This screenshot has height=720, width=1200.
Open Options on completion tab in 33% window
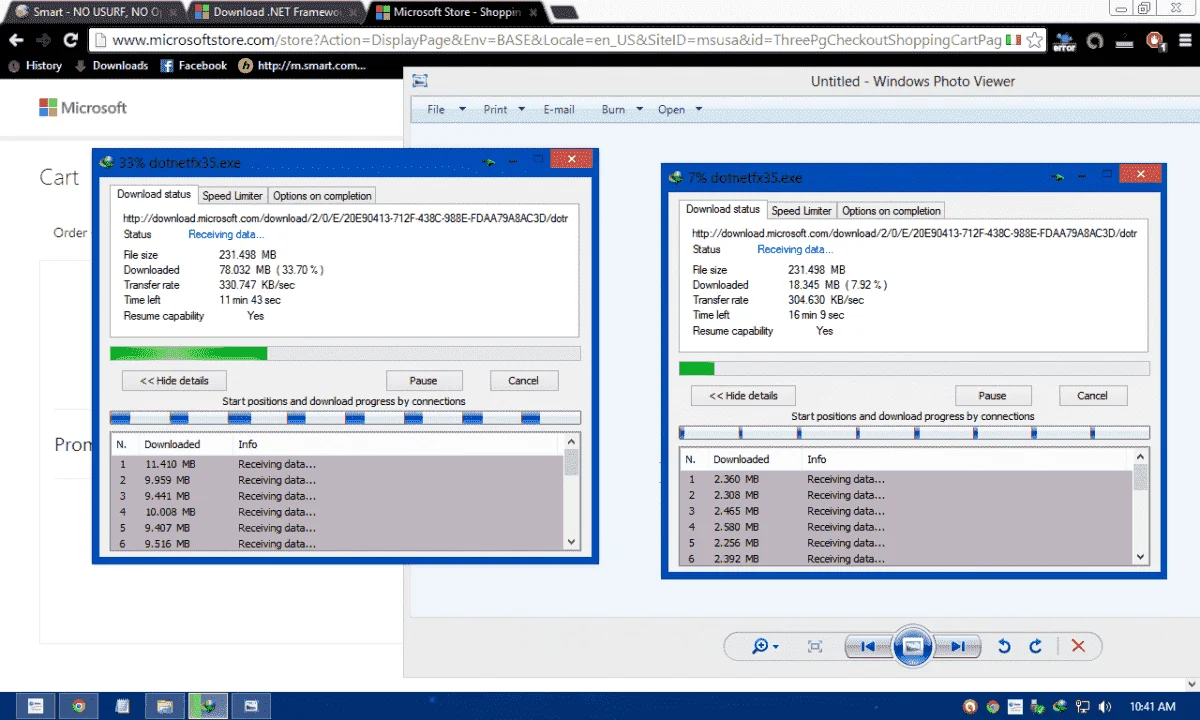click(322, 196)
